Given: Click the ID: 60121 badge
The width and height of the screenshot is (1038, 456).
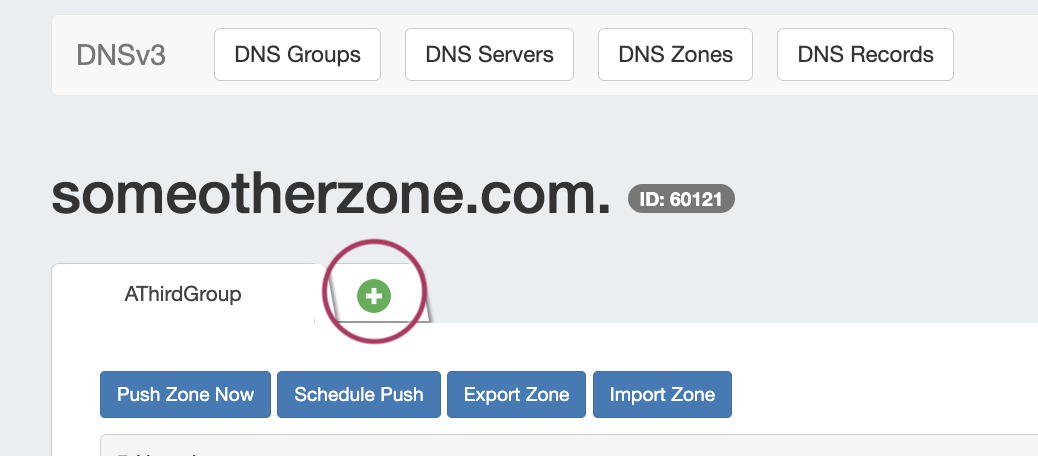Looking at the screenshot, I should tap(681, 199).
